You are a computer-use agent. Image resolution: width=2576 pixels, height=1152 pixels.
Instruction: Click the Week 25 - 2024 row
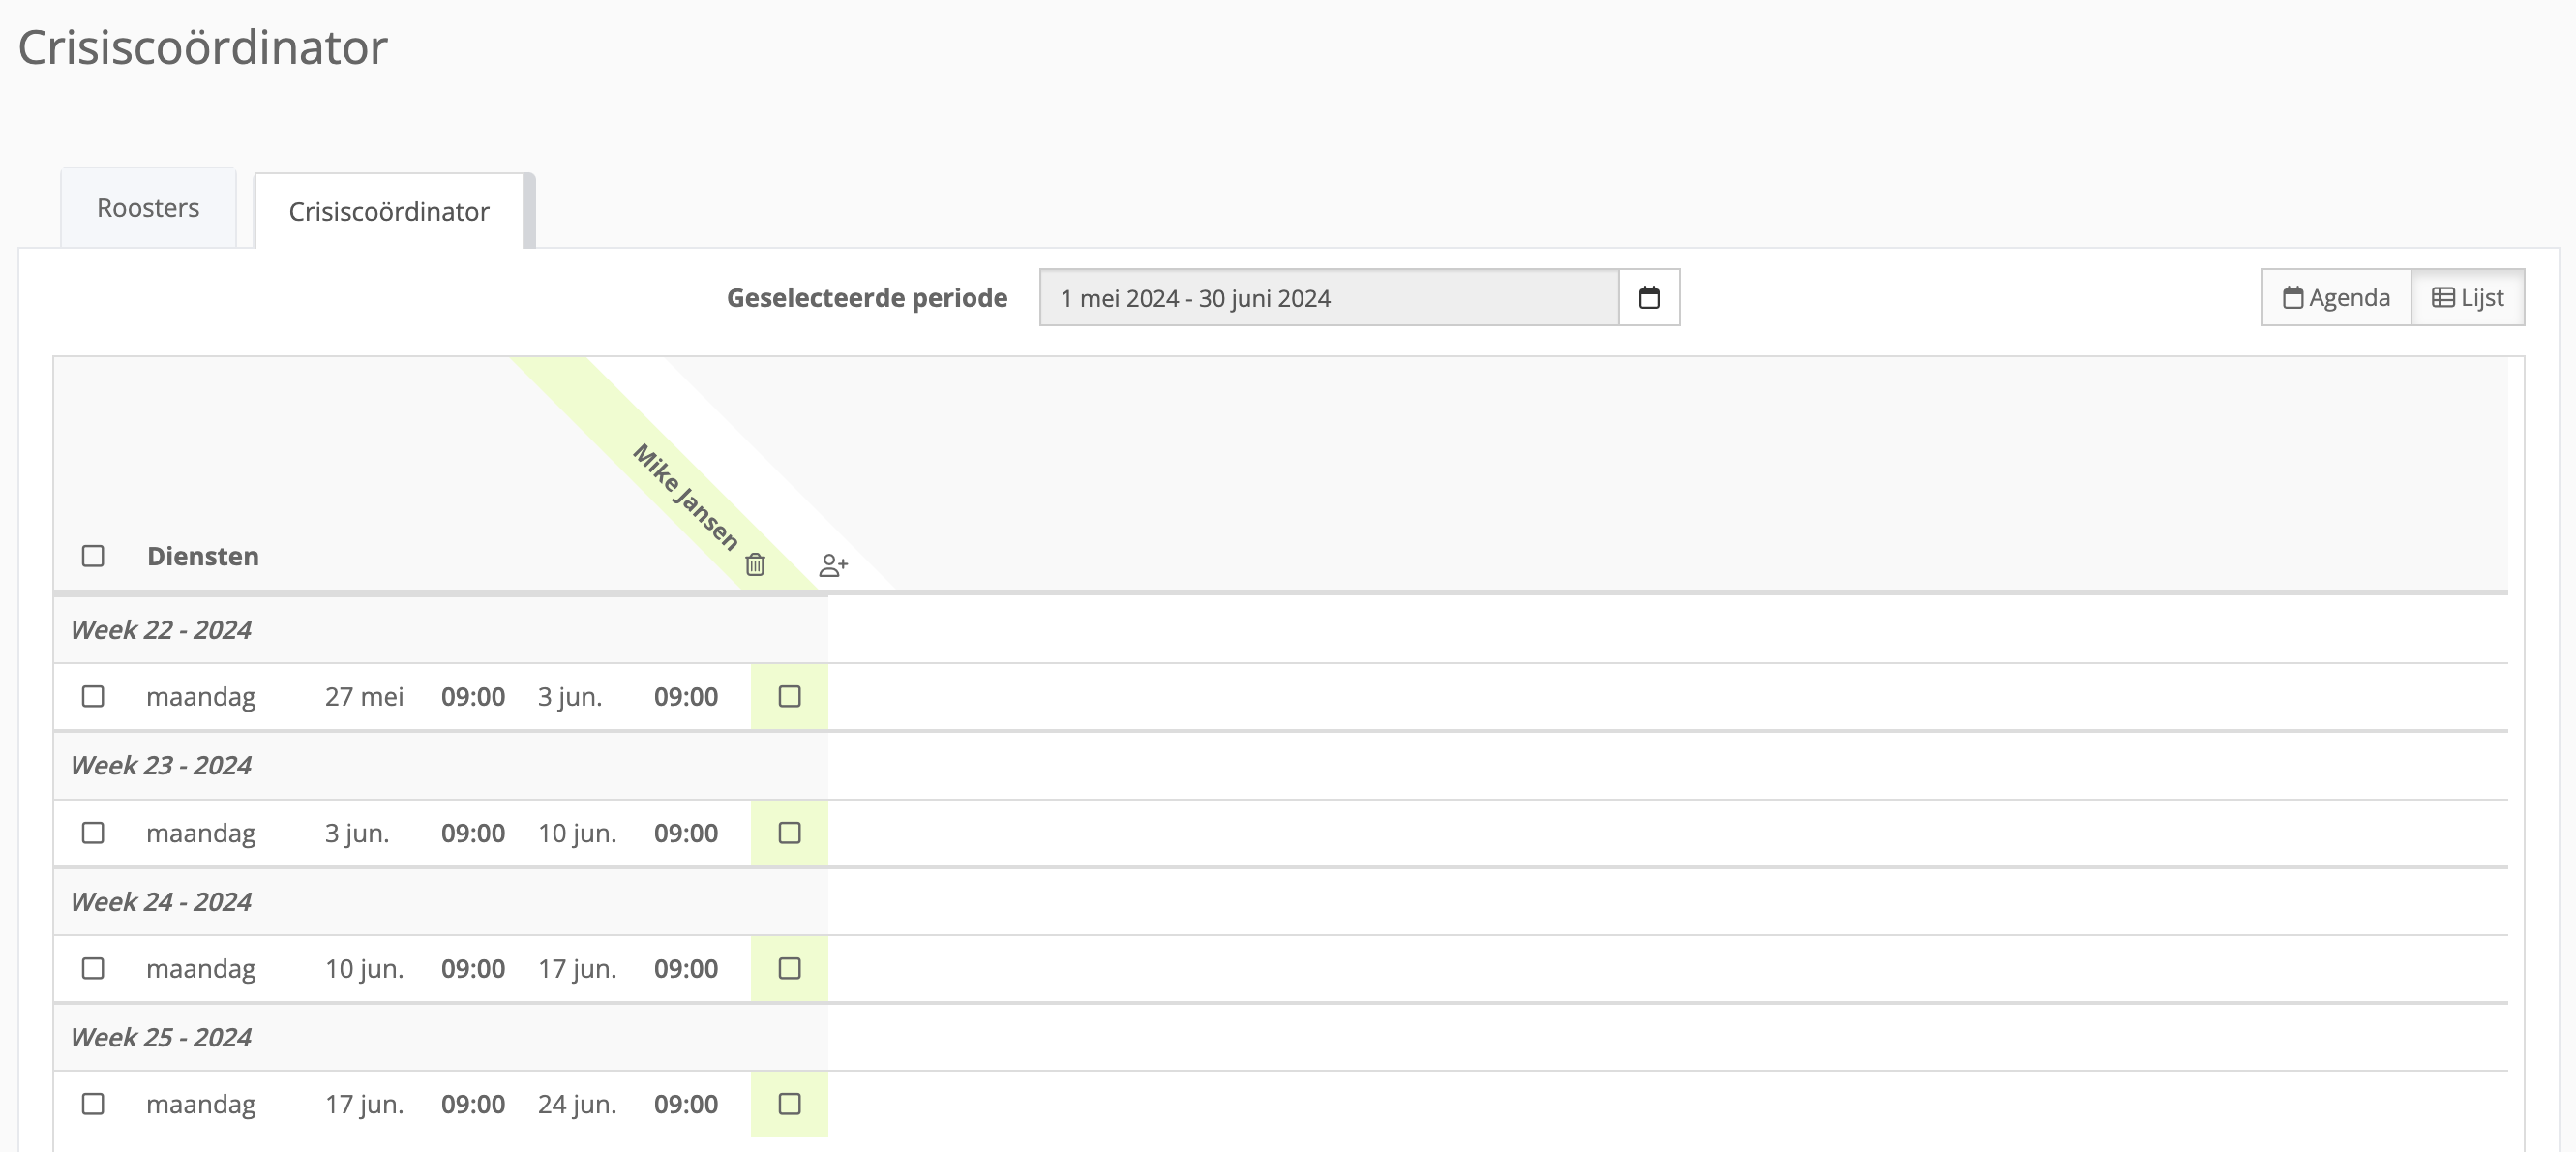pyautogui.click(x=440, y=1037)
